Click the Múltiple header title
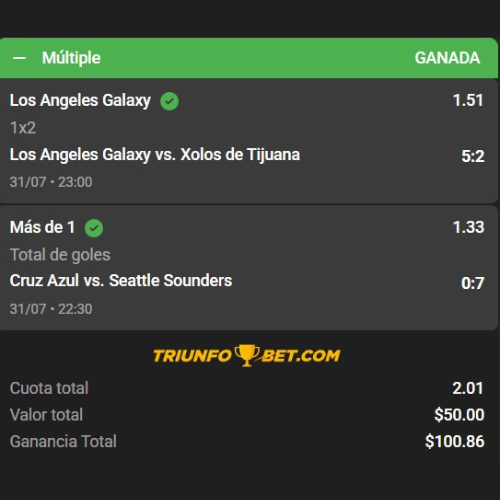 (71, 58)
